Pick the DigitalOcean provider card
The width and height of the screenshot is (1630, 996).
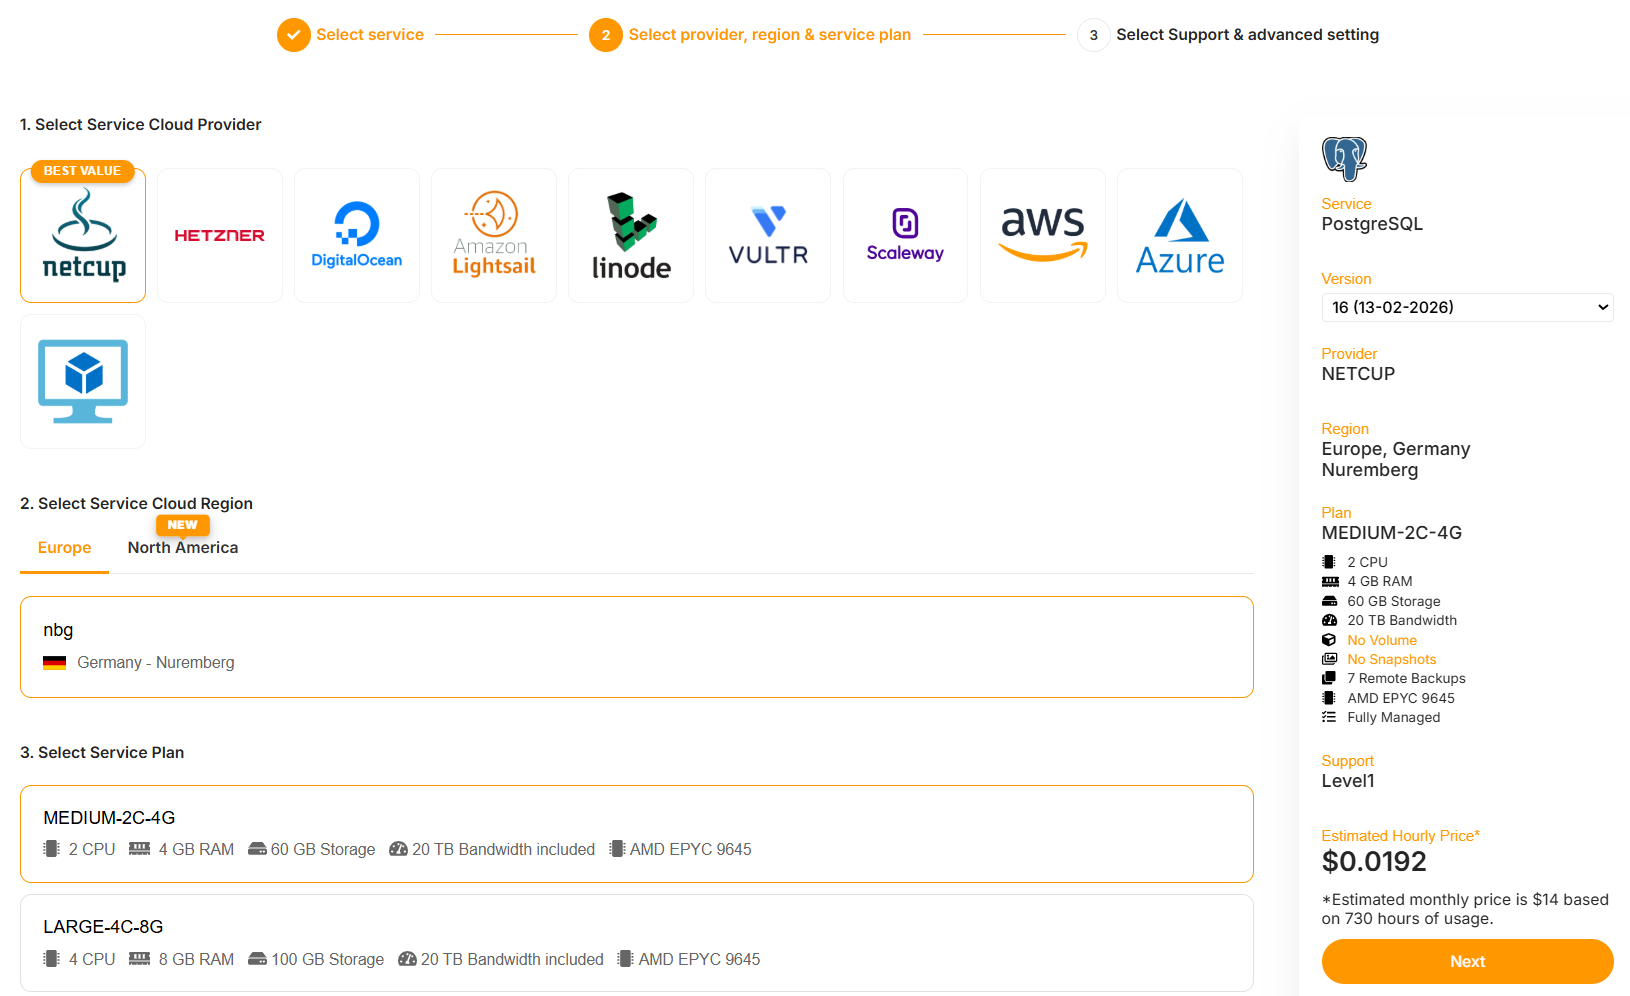click(x=357, y=235)
